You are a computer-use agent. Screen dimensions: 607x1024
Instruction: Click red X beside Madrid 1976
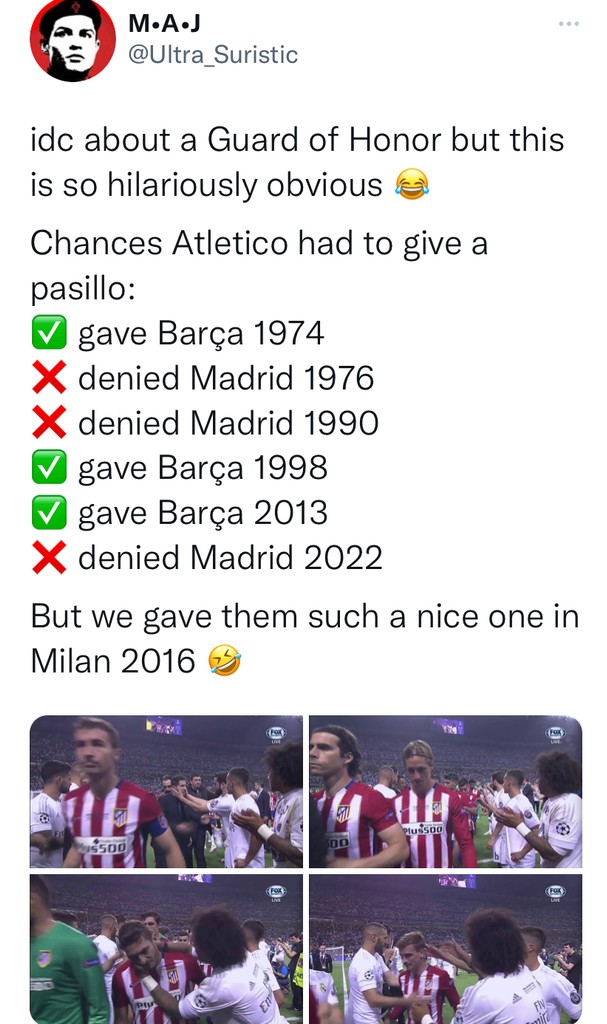pos(49,378)
